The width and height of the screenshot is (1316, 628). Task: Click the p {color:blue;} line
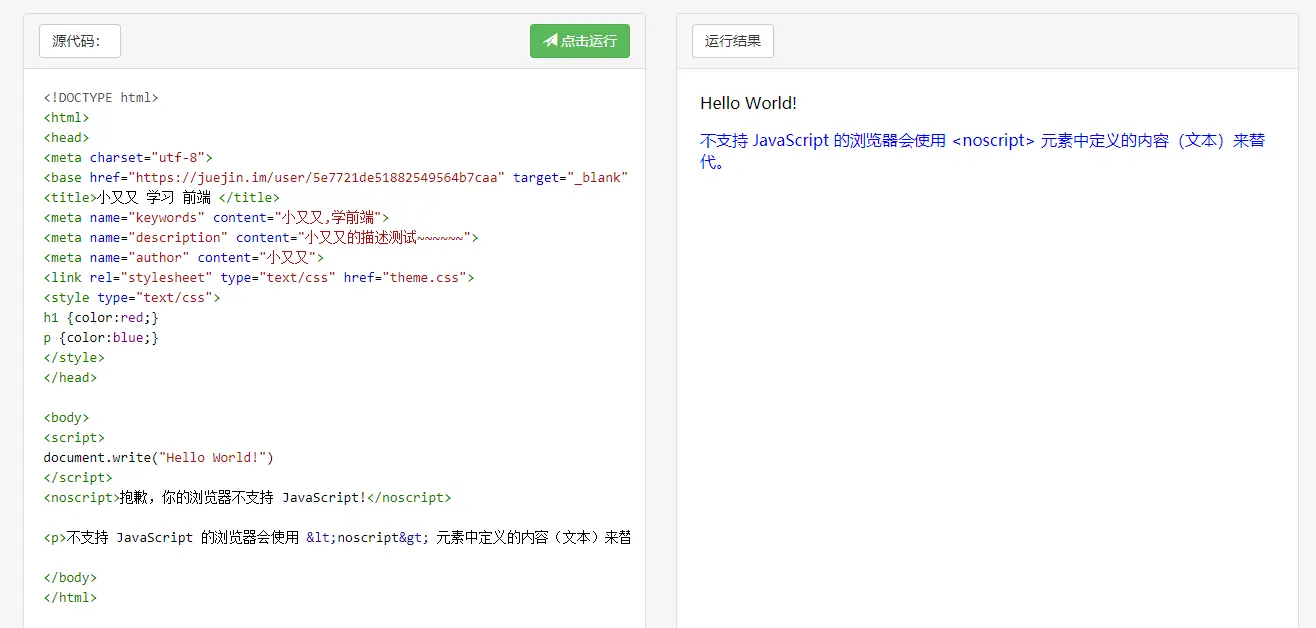point(101,338)
